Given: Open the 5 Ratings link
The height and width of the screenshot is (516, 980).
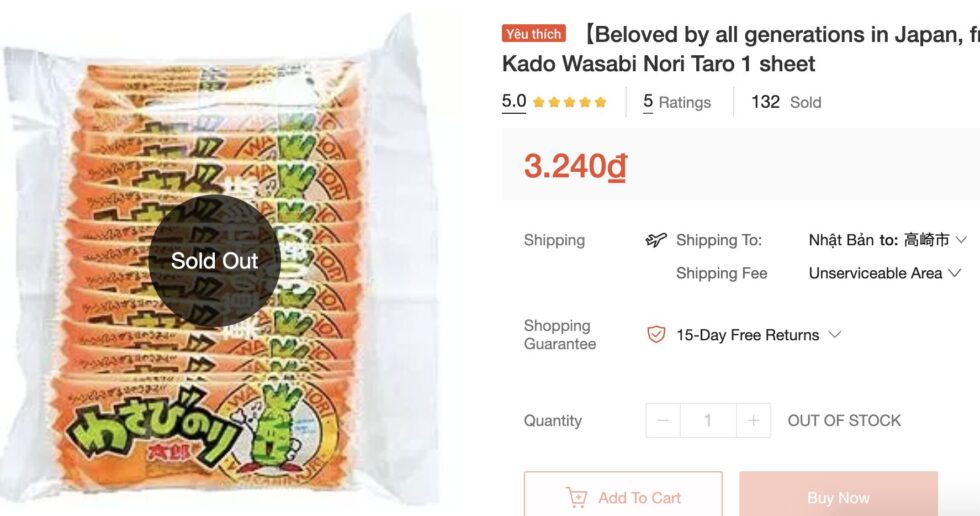Looking at the screenshot, I should (677, 102).
